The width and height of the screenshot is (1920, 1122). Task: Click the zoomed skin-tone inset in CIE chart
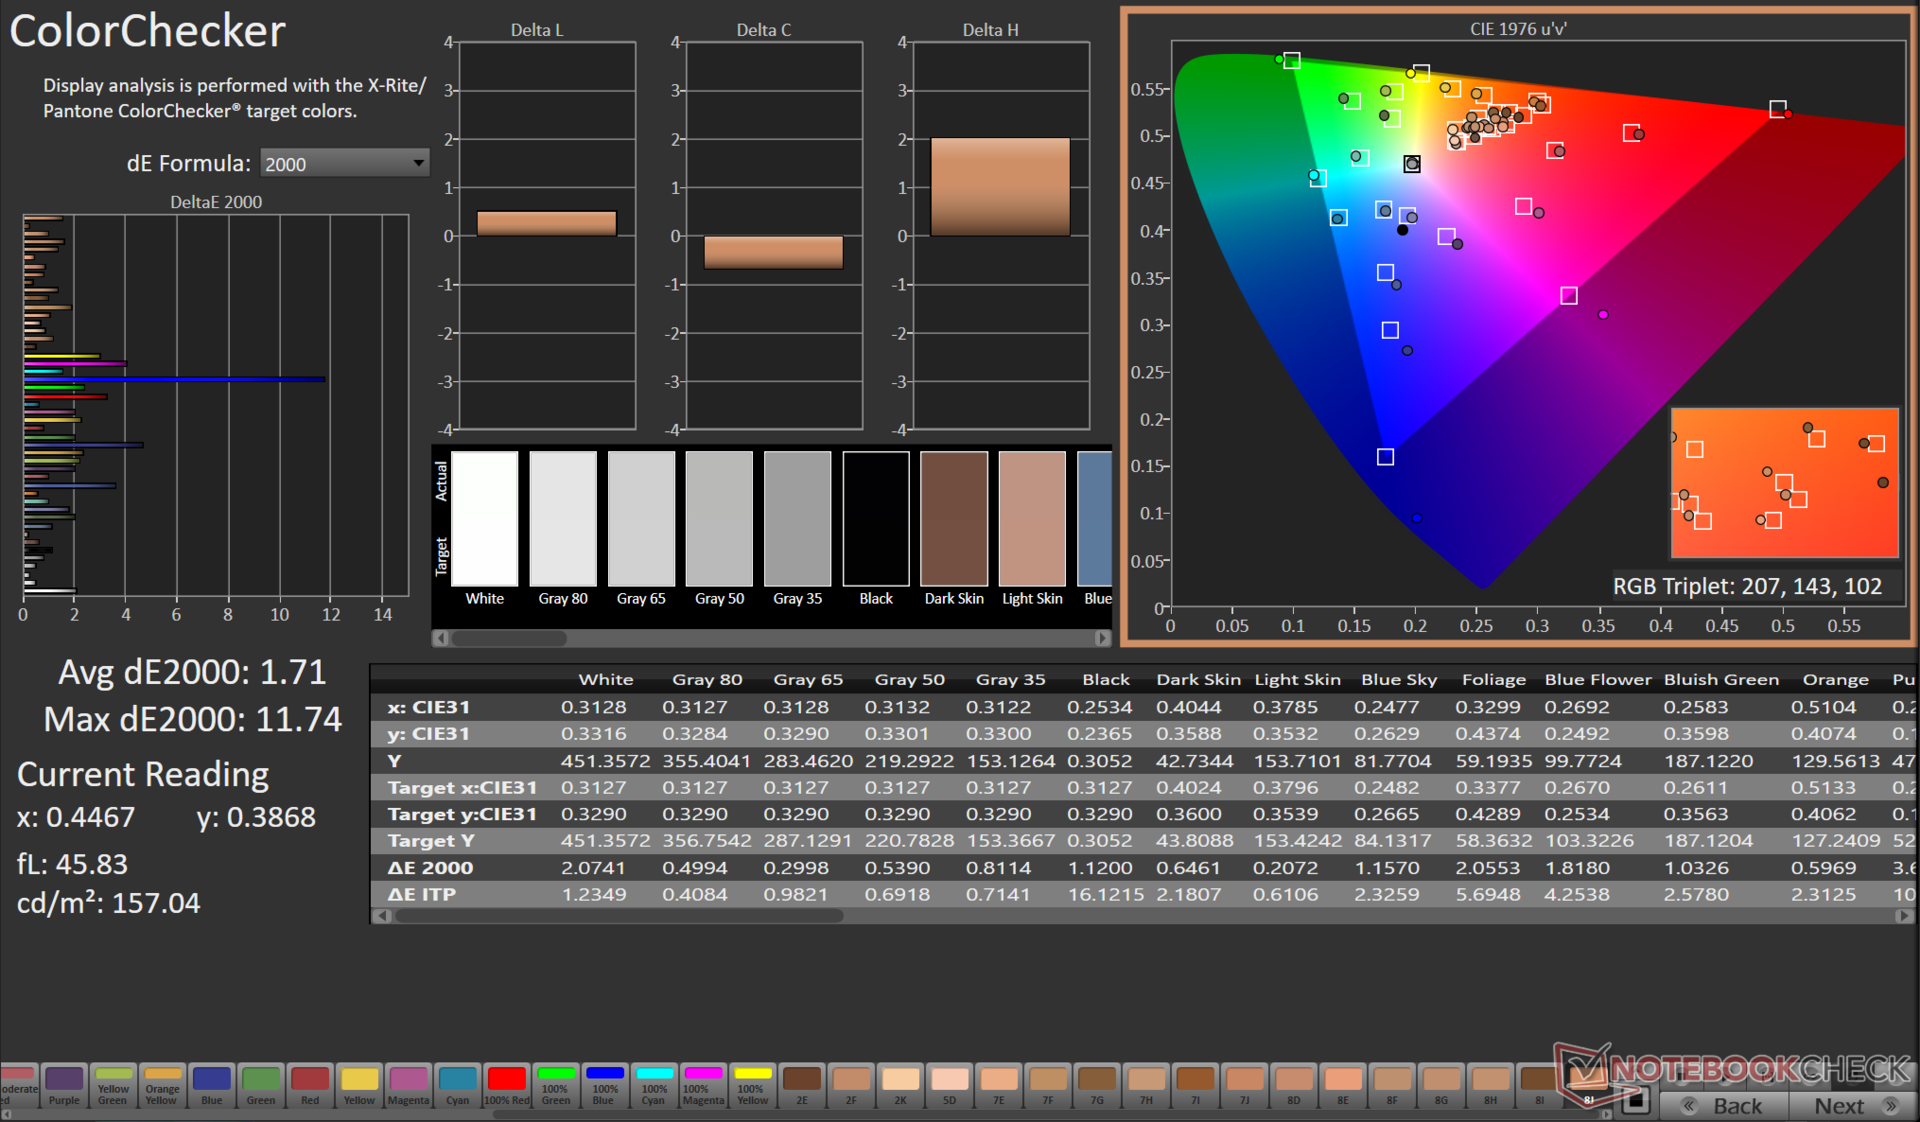point(1784,482)
